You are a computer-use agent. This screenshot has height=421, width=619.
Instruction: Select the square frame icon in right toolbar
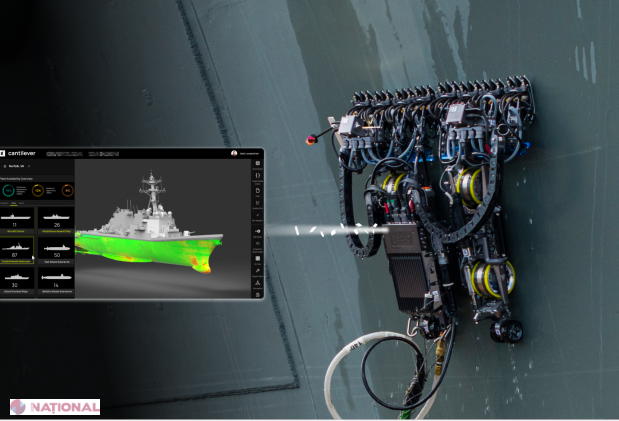[258, 256]
